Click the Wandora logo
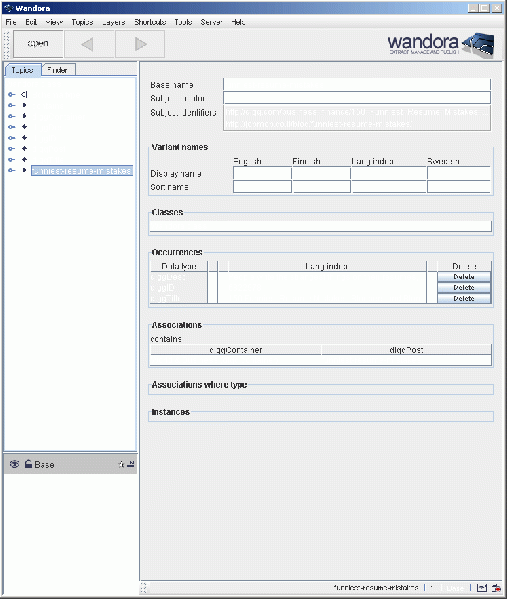The height and width of the screenshot is (599, 507). pyautogui.click(x=441, y=44)
